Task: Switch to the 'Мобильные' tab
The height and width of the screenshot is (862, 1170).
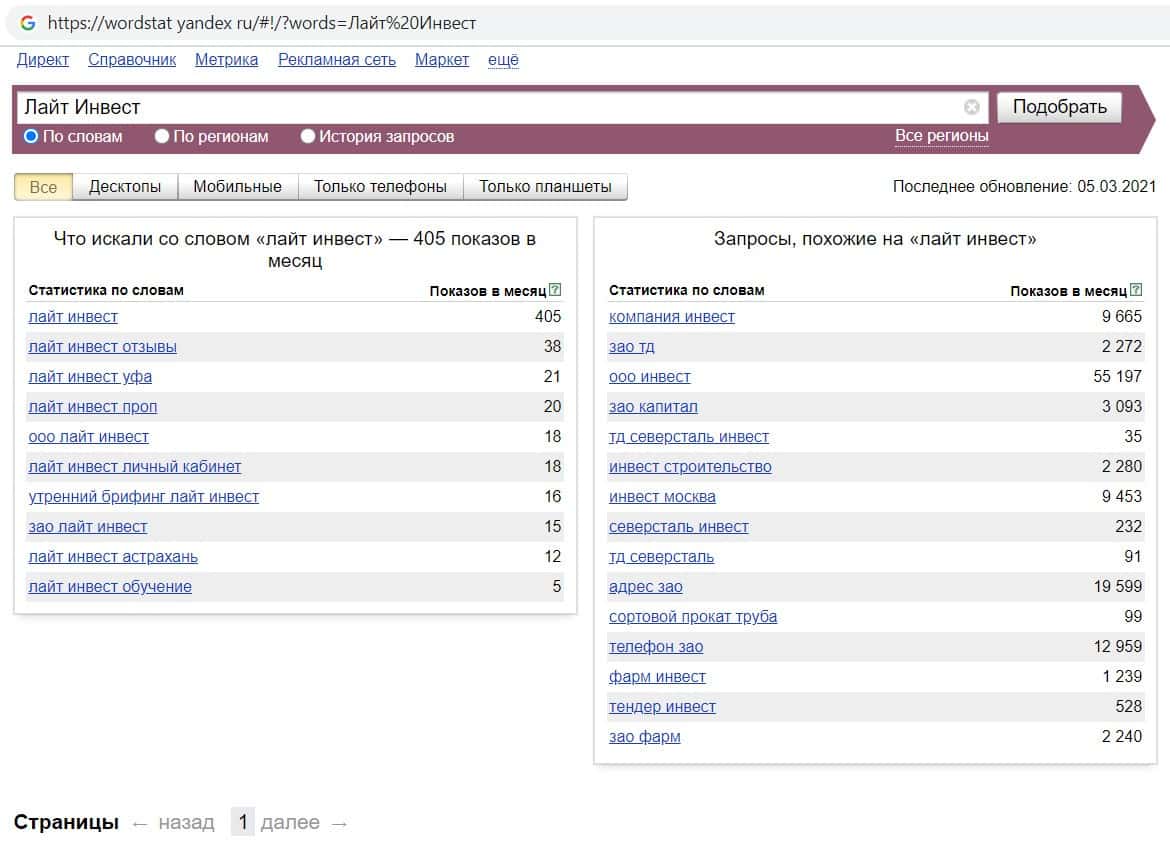Action: (x=237, y=186)
